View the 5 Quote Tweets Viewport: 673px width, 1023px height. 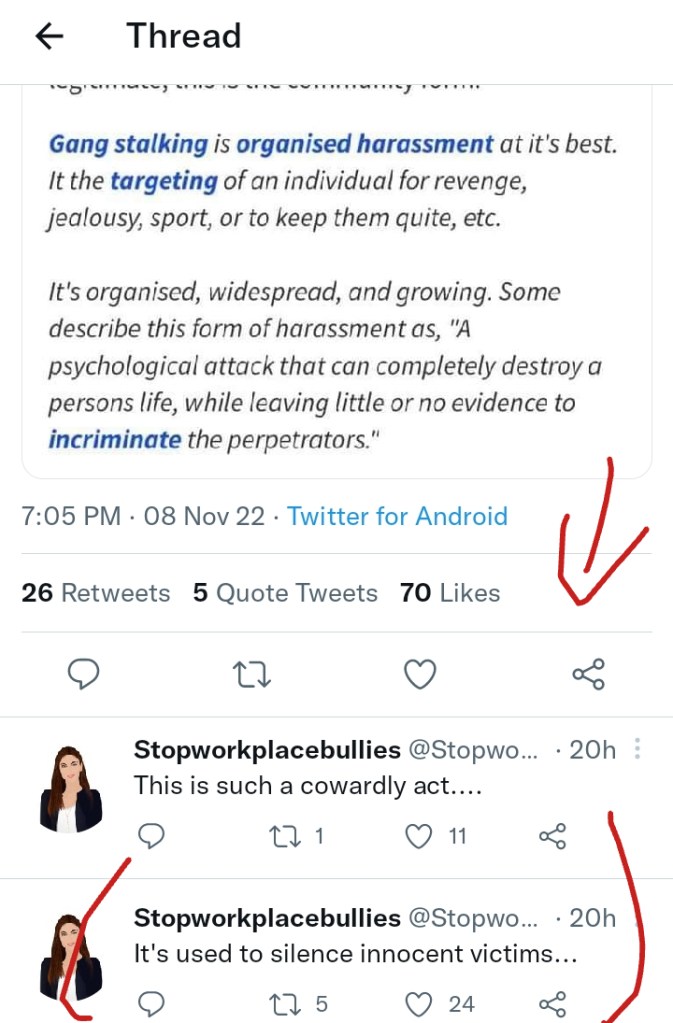click(285, 593)
